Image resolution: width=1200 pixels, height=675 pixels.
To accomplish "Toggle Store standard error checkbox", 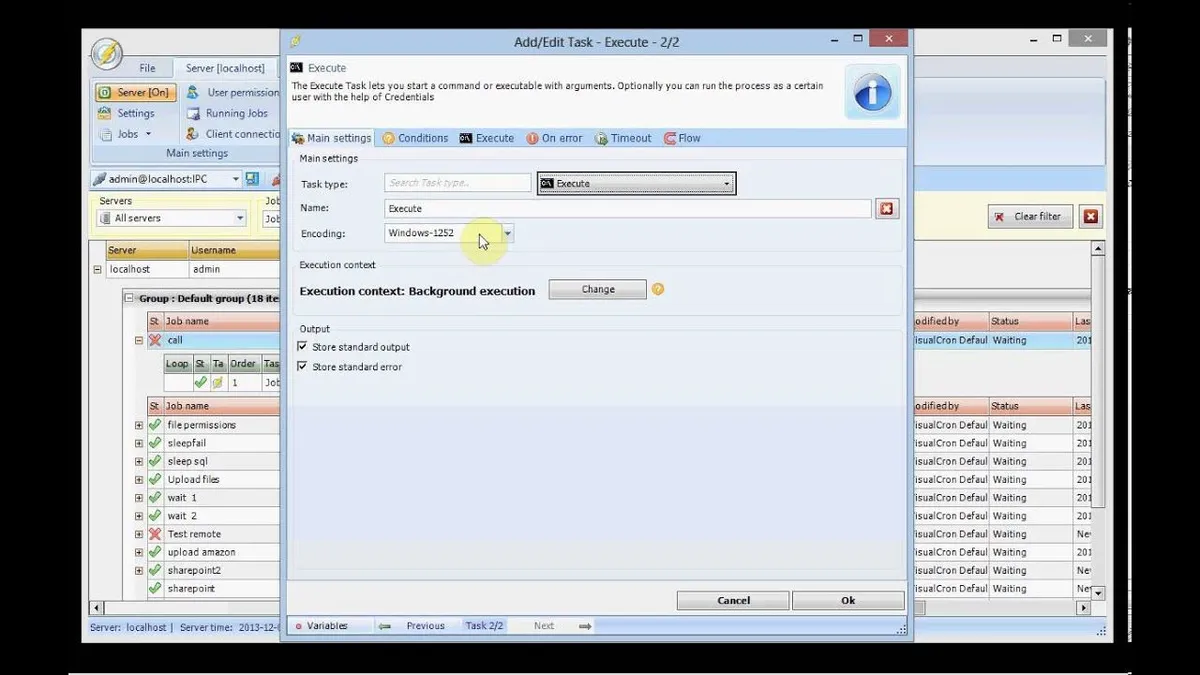I will (303, 367).
